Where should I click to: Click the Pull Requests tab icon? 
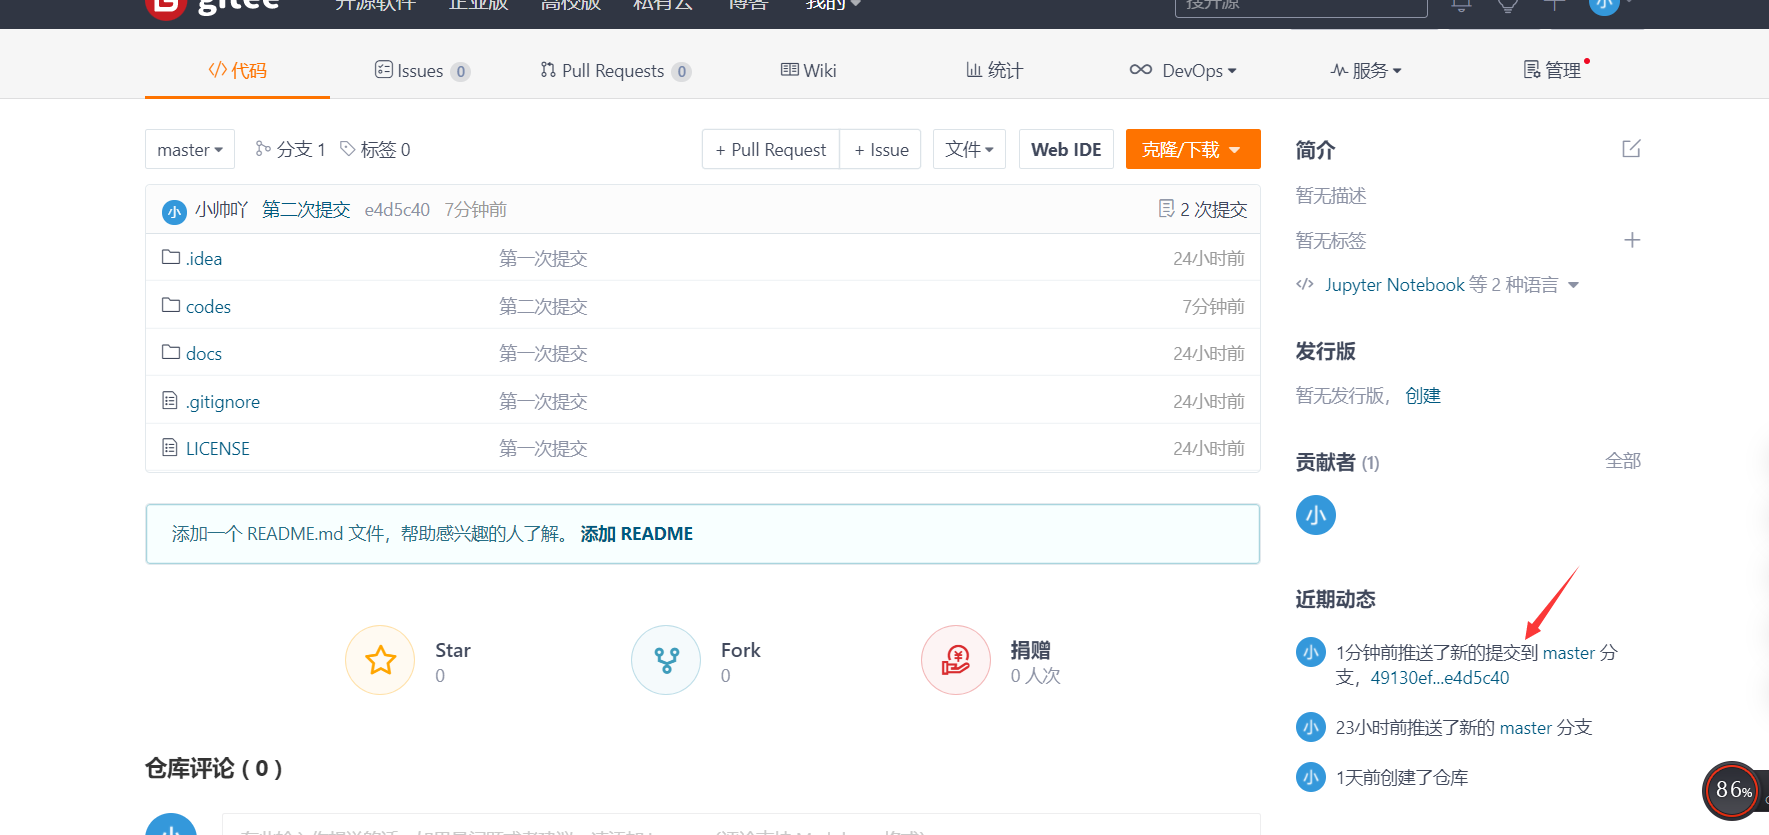[548, 69]
